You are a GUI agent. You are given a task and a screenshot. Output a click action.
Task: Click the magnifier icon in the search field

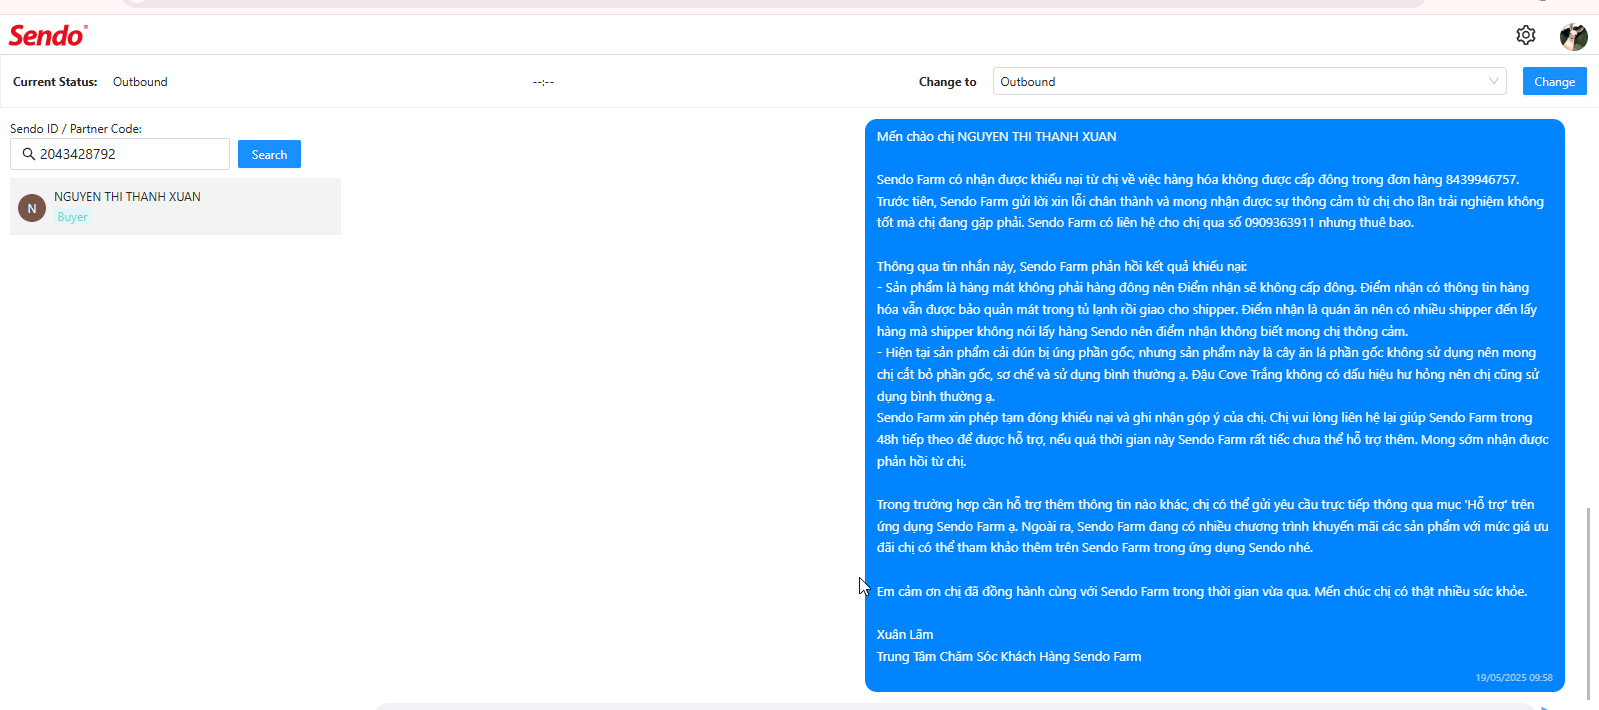pos(29,154)
